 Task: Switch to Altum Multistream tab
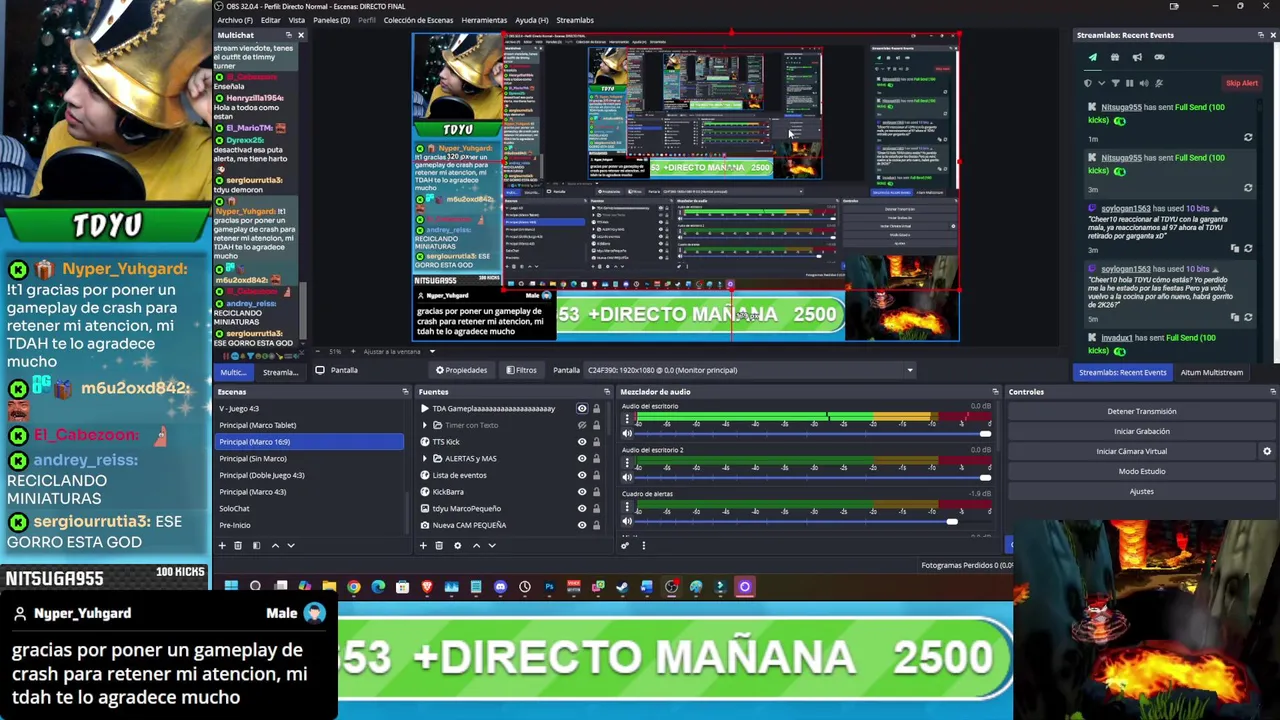tap(1211, 372)
